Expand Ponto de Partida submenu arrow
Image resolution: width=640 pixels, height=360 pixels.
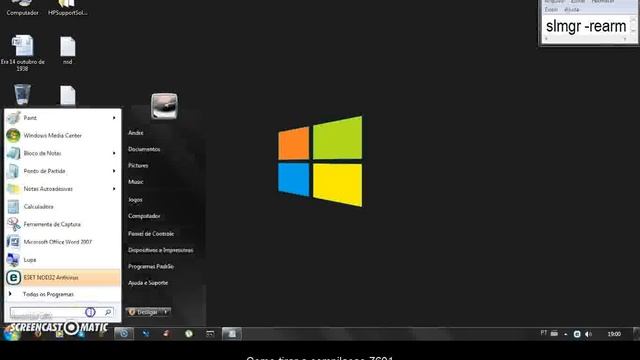click(114, 171)
